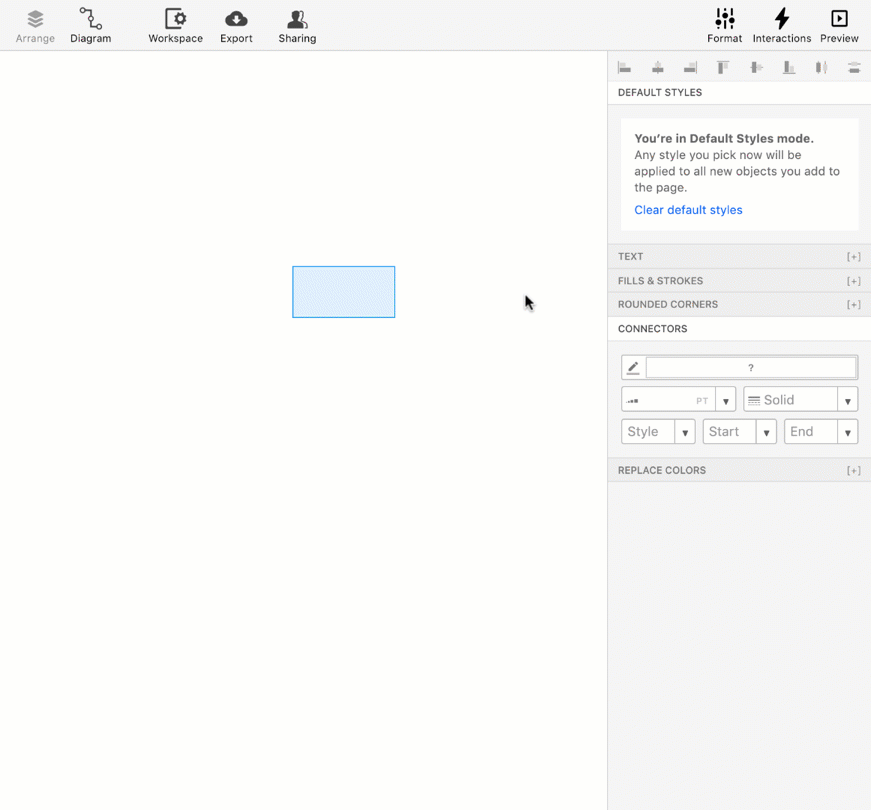Click the connector label input field
The image size is (871, 810).
(x=750, y=367)
